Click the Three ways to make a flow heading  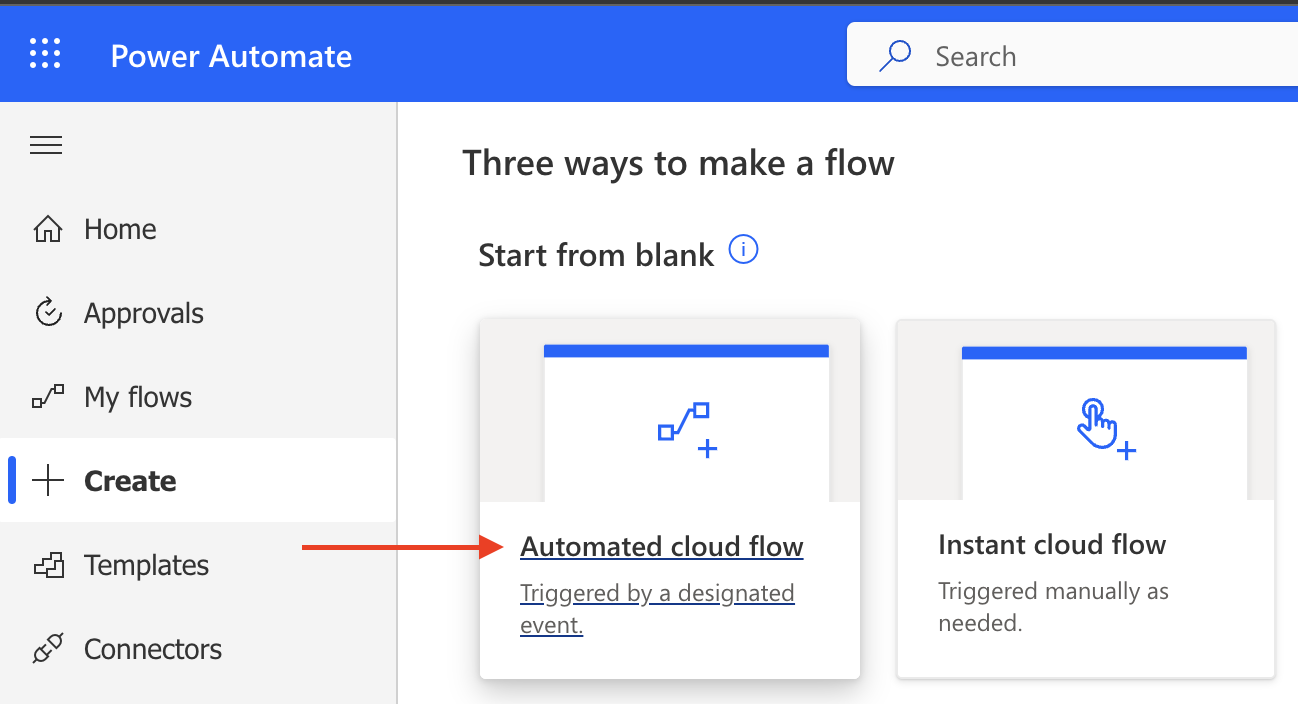pos(679,163)
